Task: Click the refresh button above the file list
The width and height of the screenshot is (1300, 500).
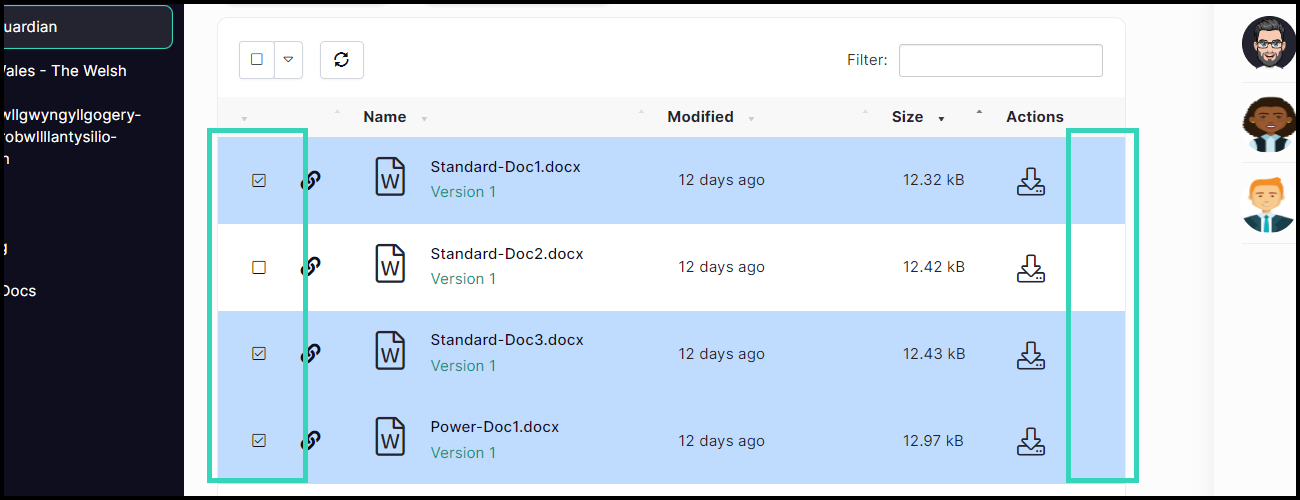Action: point(342,60)
